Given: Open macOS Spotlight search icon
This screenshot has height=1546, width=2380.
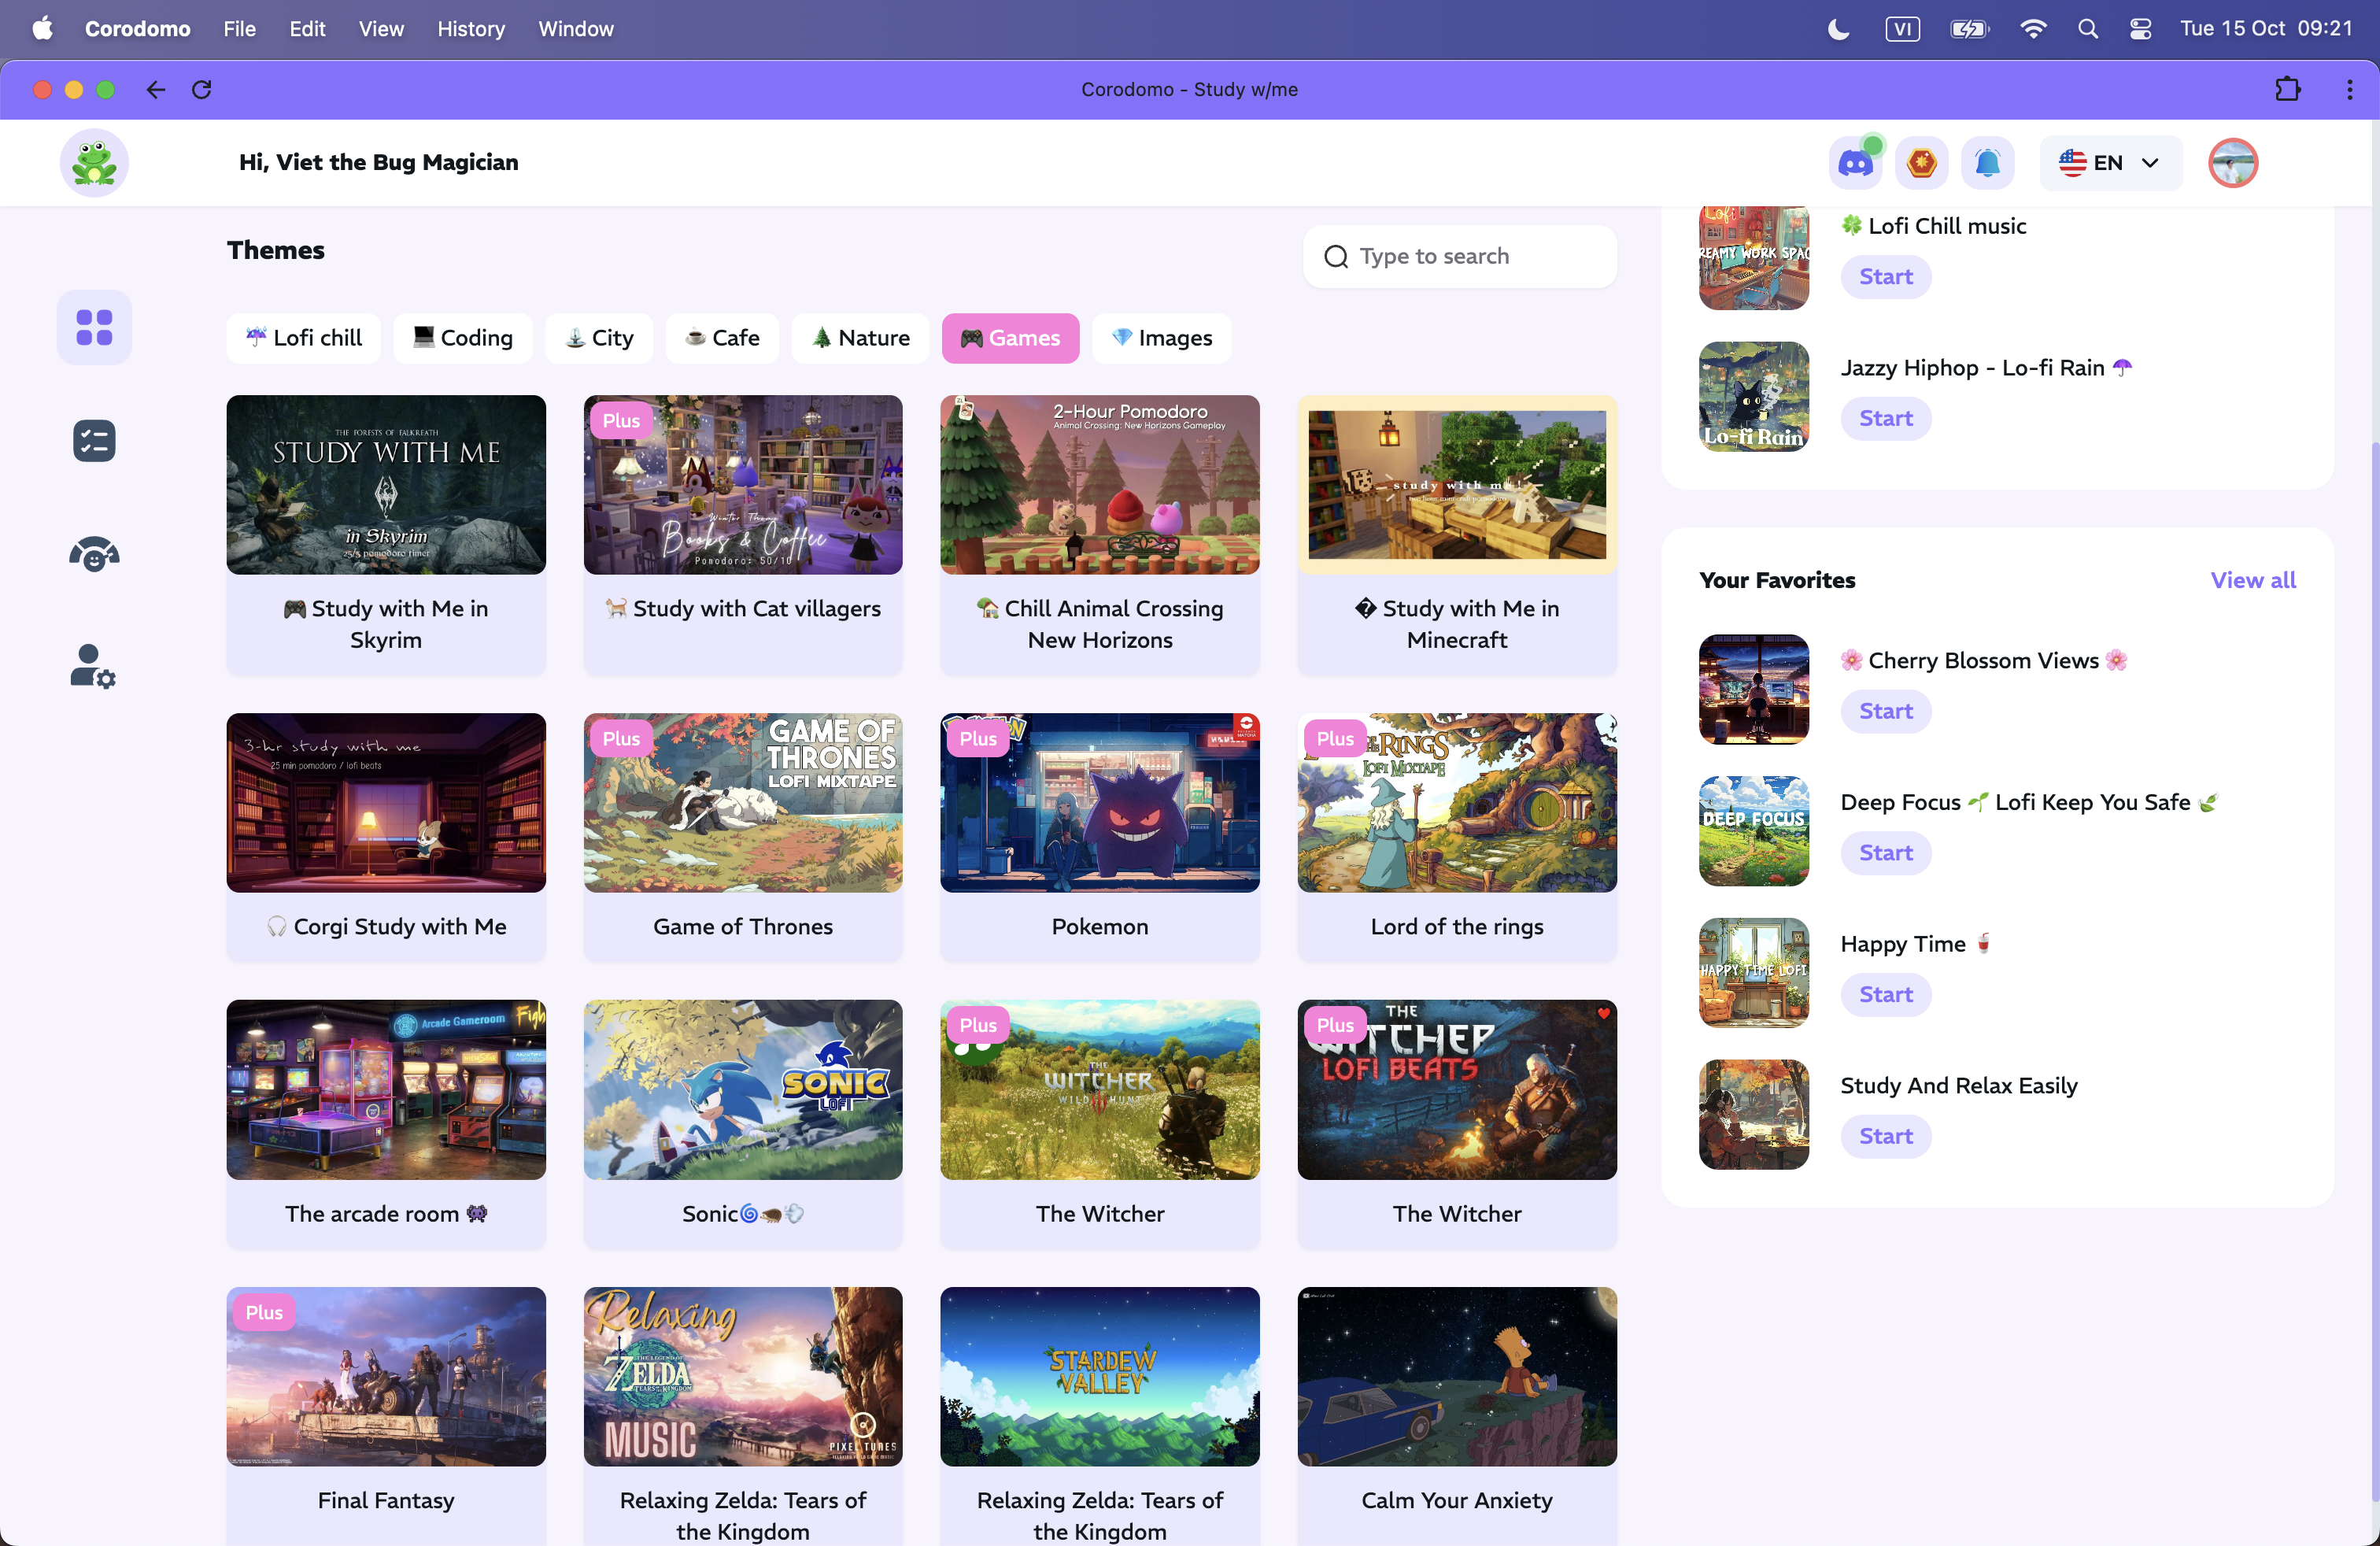Looking at the screenshot, I should pyautogui.click(x=2087, y=29).
